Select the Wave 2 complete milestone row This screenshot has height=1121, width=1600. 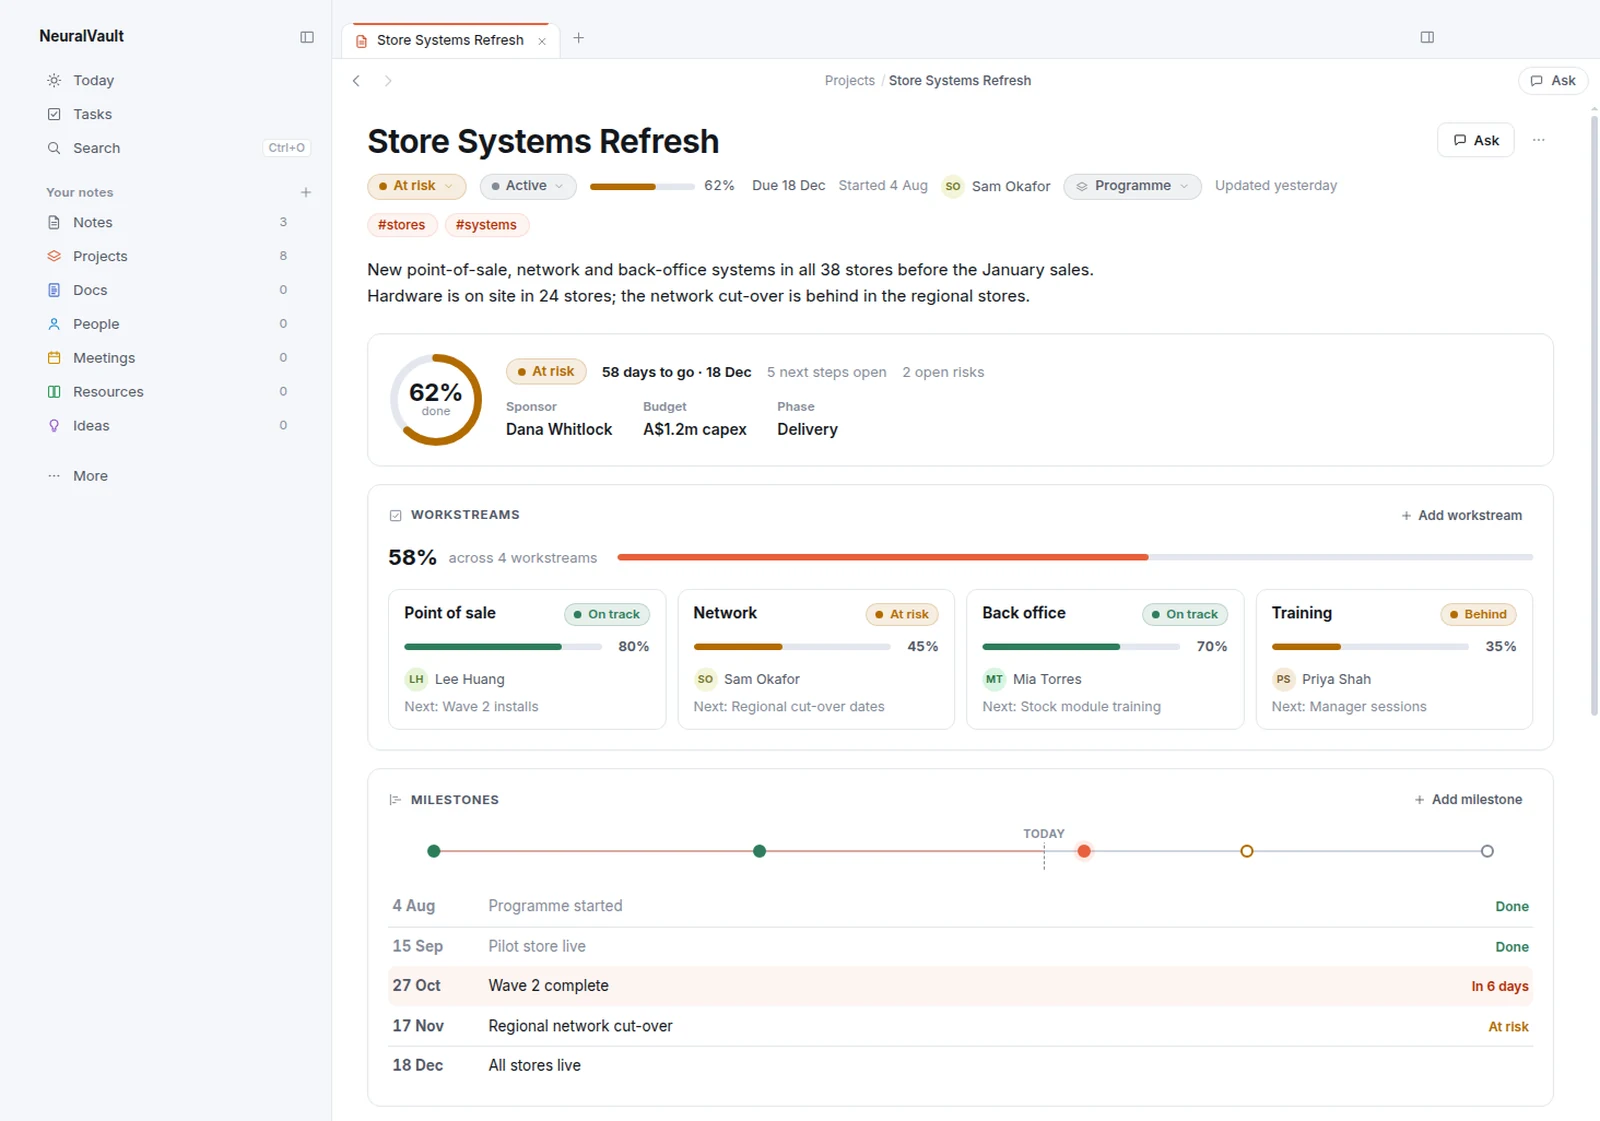[x=960, y=986]
